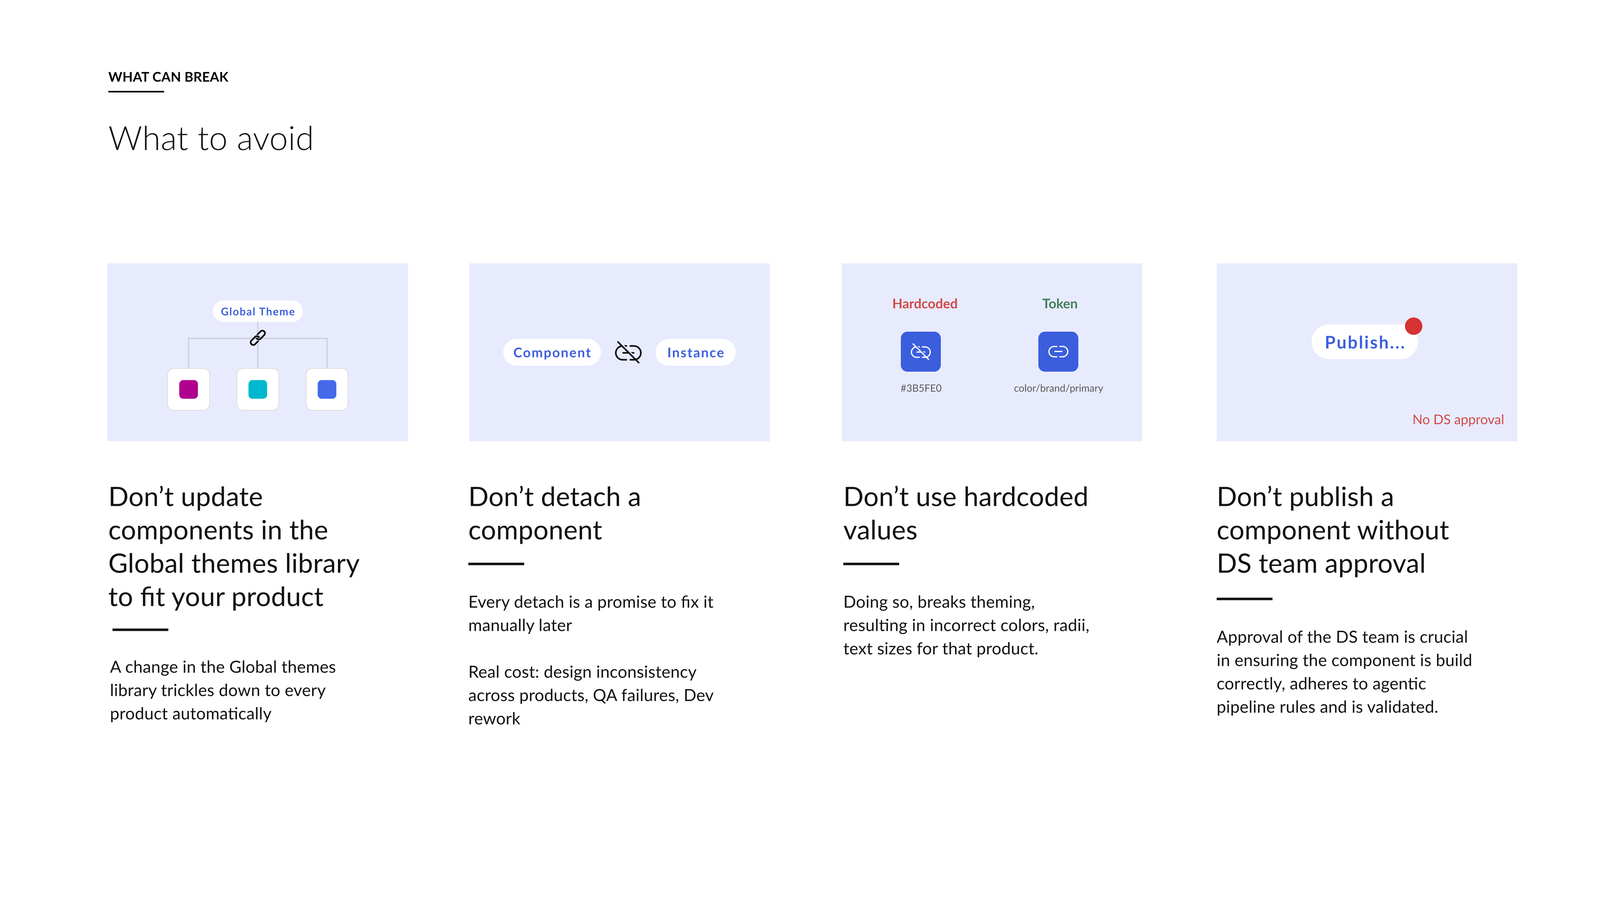Click the Approval of the DS team paragraph
Screen dimensions: 1600x900
(1344, 672)
